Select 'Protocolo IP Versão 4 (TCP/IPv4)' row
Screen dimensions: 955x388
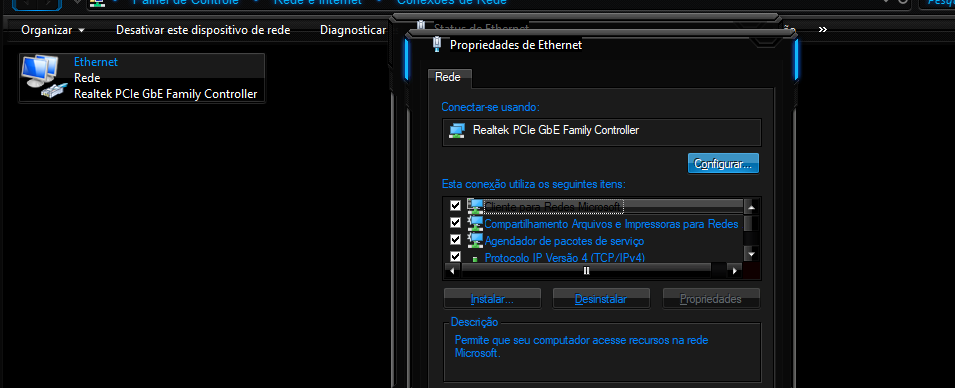pyautogui.click(x=595, y=257)
